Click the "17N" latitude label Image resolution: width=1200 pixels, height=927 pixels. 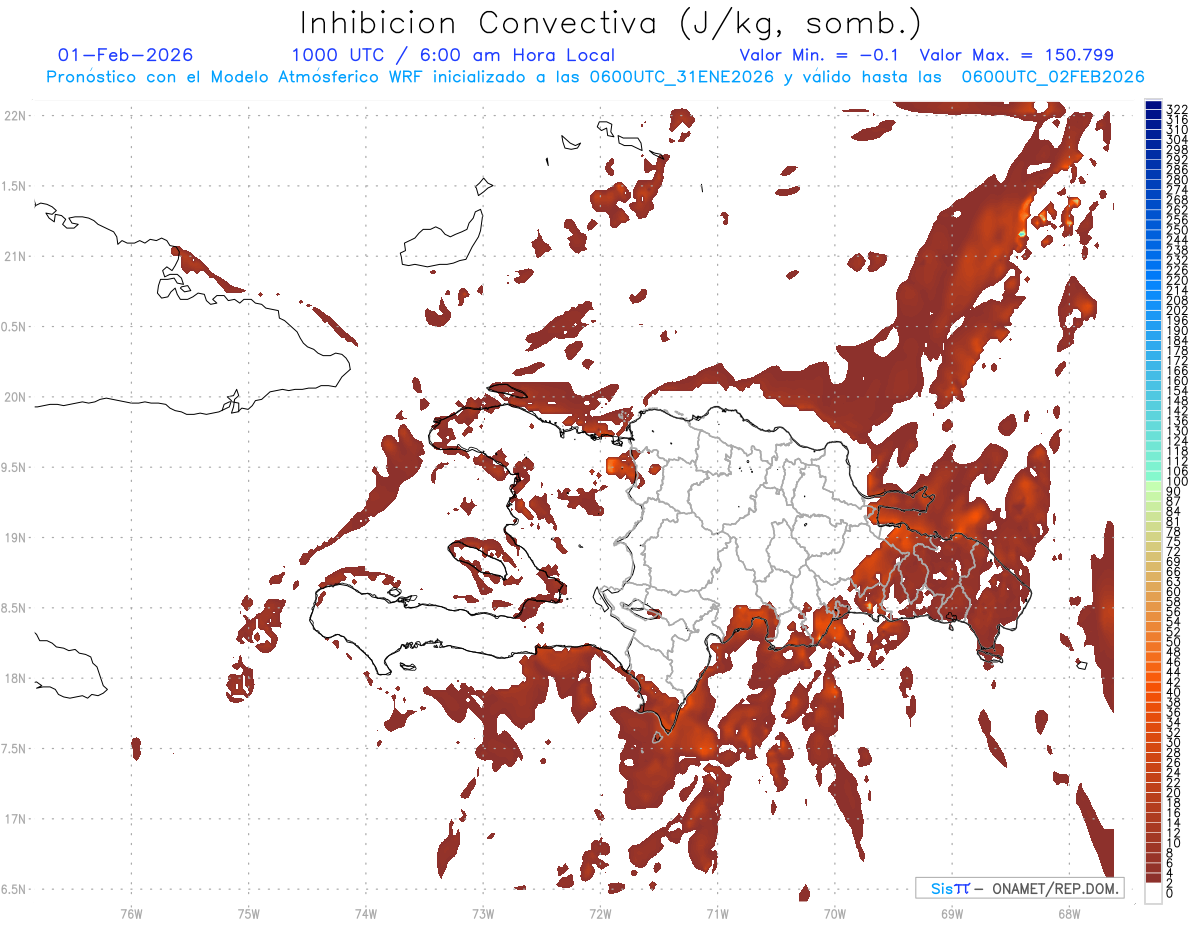click(x=15, y=818)
